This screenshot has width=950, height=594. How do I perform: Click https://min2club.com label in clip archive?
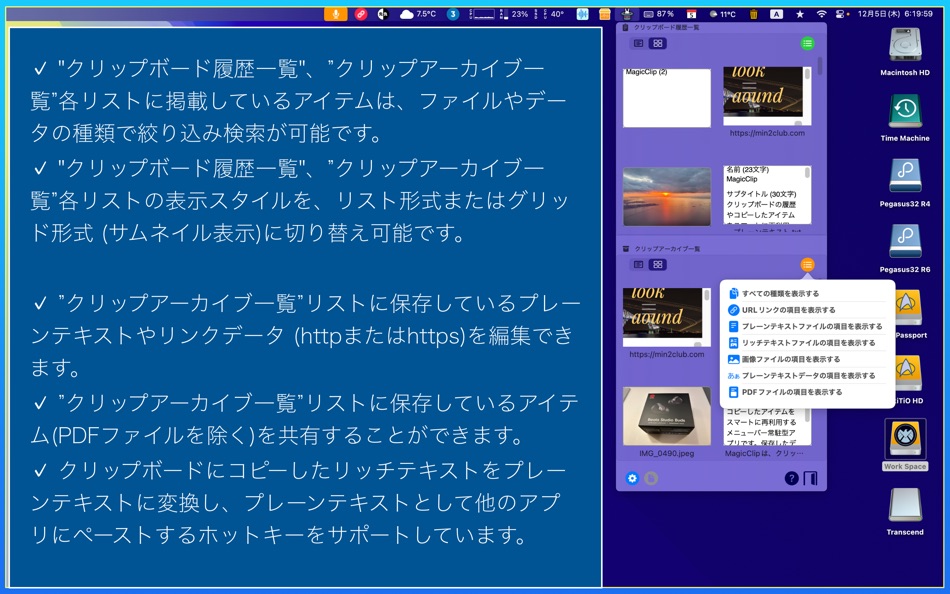click(666, 354)
